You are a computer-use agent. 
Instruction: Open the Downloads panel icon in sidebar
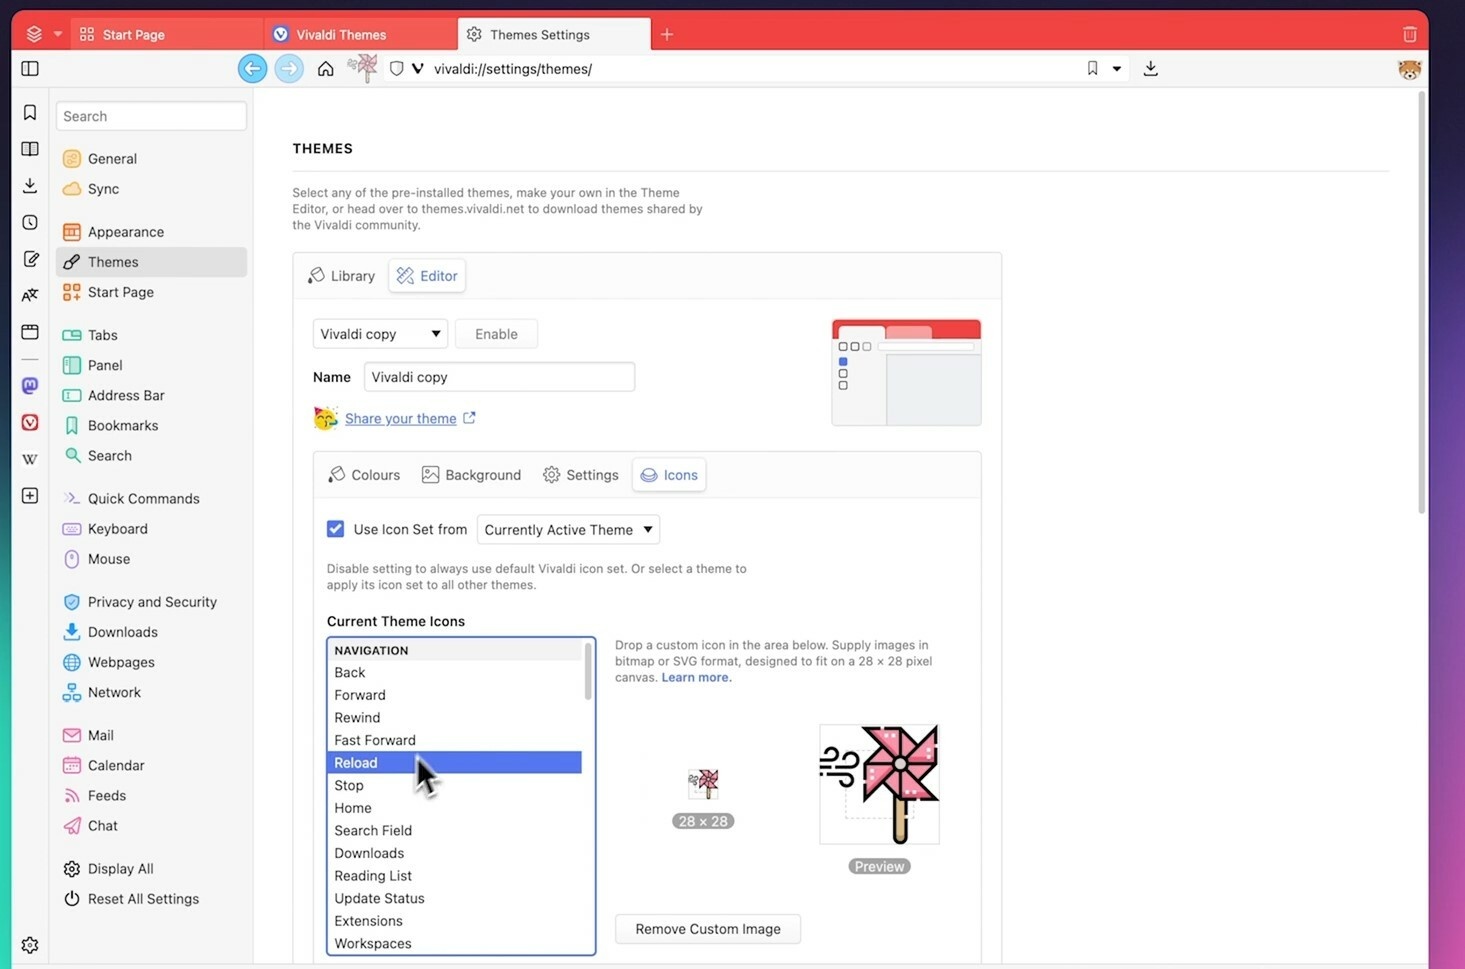tap(29, 186)
